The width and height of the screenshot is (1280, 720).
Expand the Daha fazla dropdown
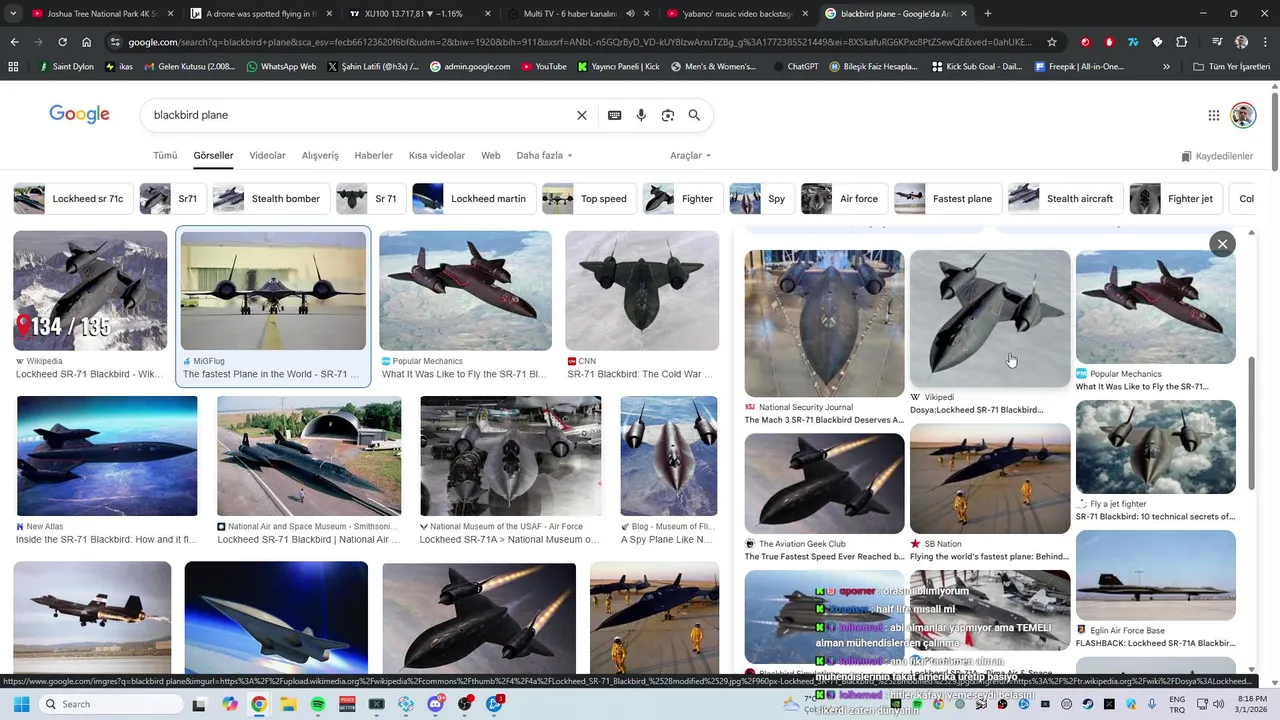pos(544,155)
